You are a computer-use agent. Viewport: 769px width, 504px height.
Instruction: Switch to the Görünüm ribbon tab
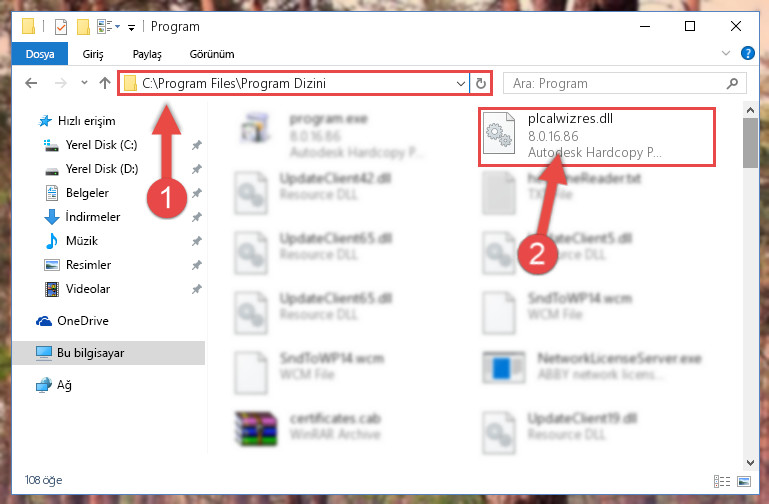click(x=212, y=54)
